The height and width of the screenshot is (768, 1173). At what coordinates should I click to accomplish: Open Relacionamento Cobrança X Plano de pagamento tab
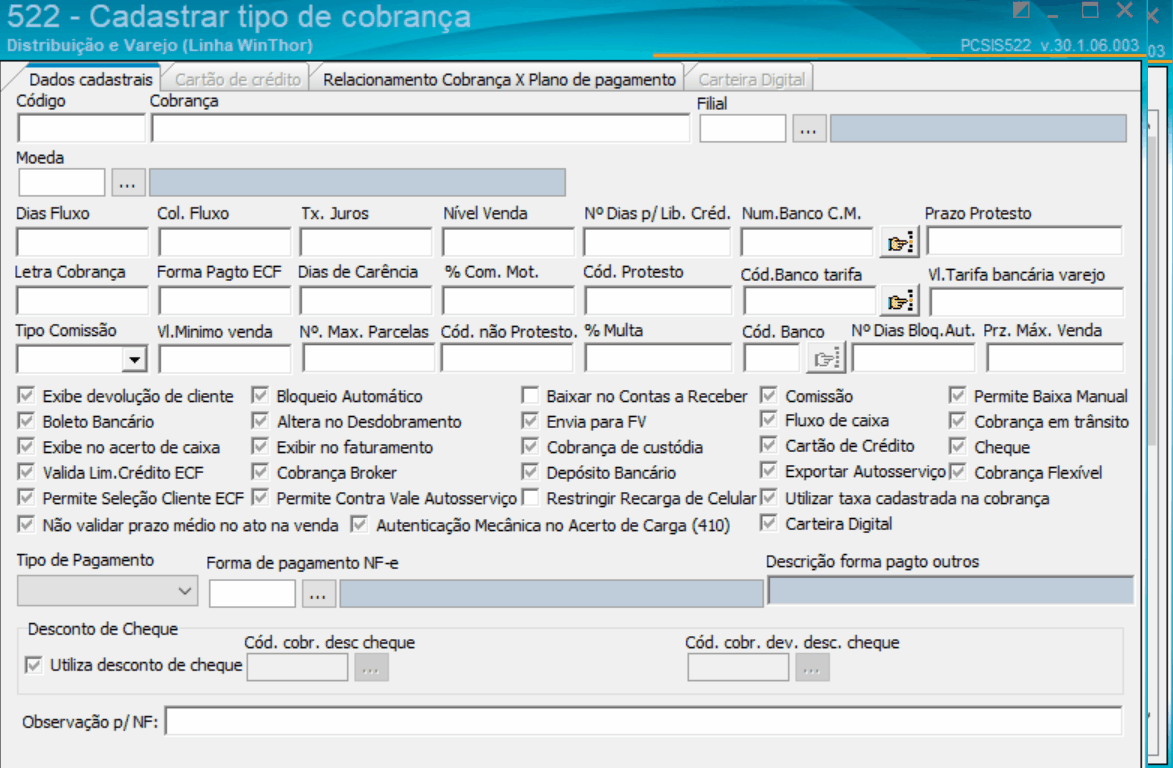(499, 79)
